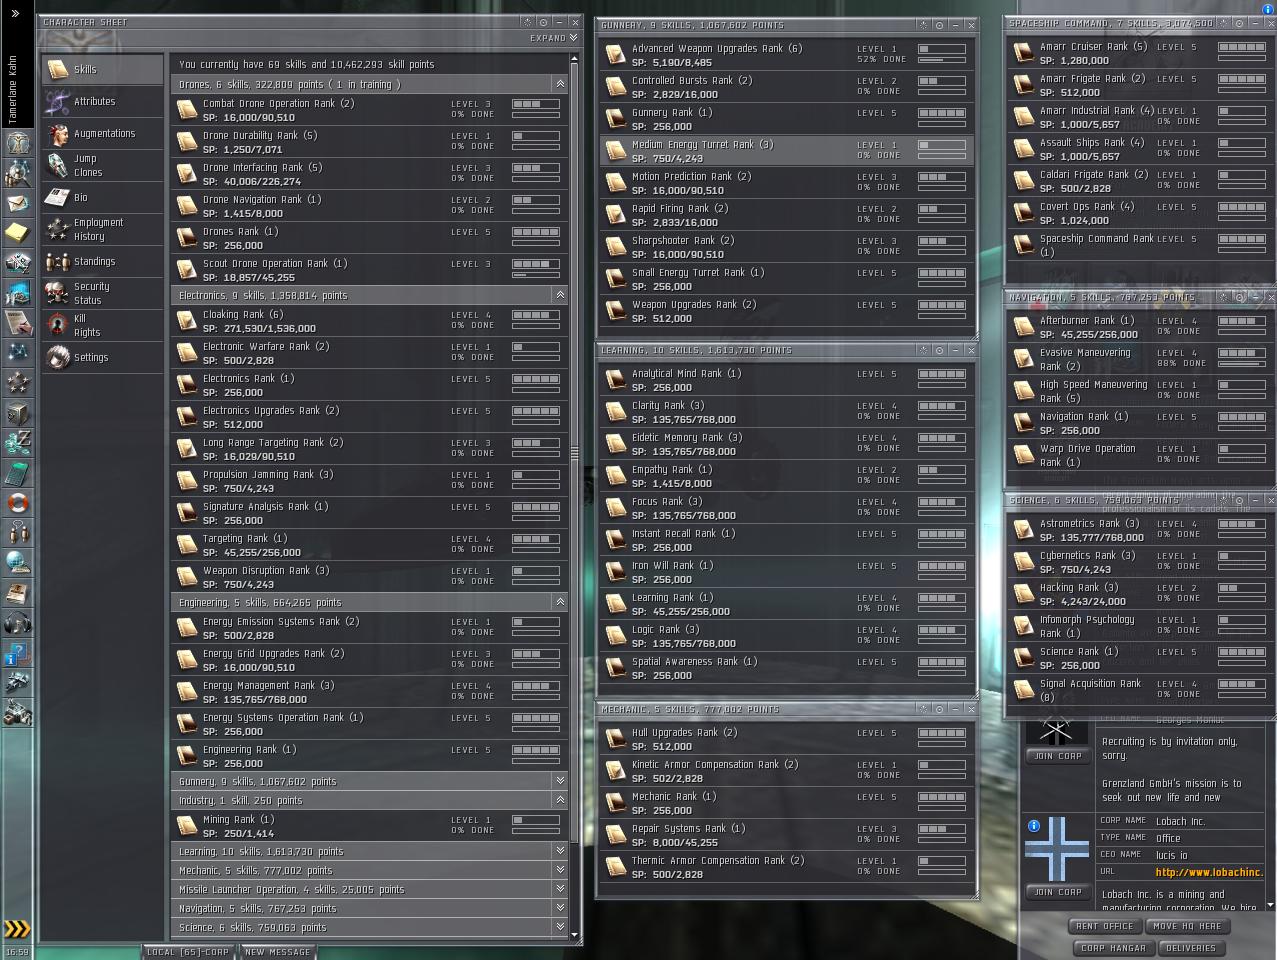Open the EVE Mail envelope icon
Image resolution: width=1277 pixels, height=960 pixels.
click(17, 203)
